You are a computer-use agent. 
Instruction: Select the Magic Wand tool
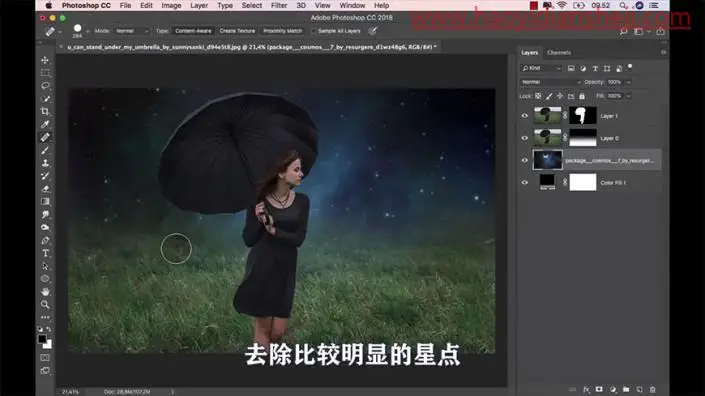[x=45, y=98]
